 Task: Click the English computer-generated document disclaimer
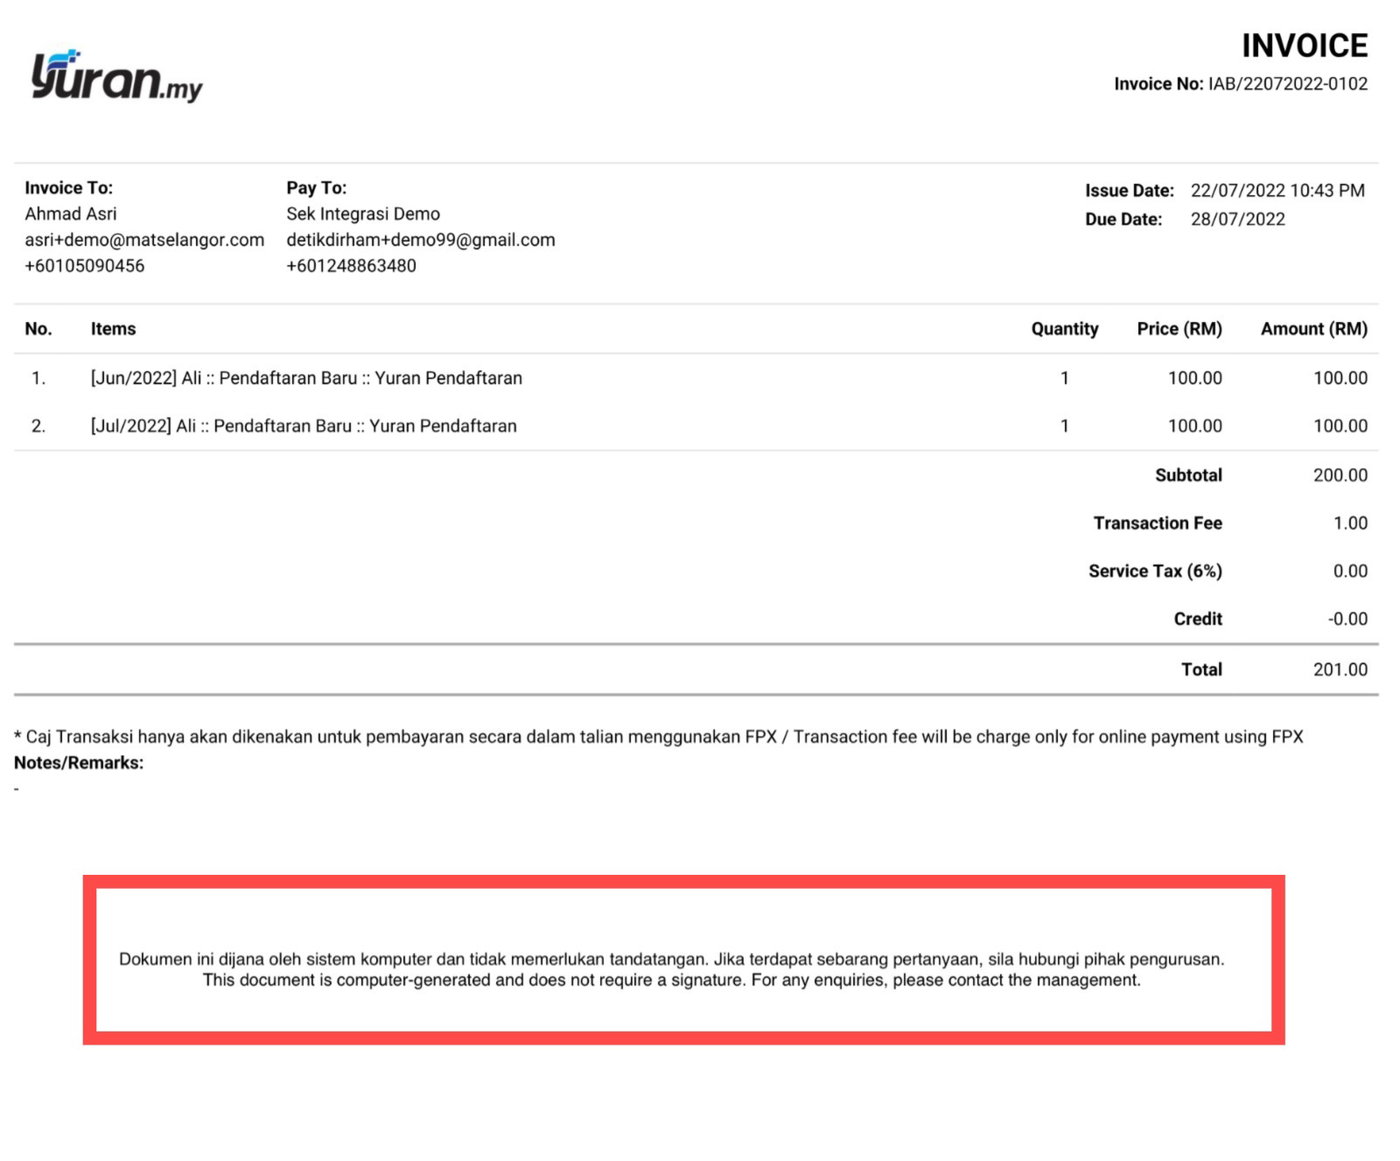pos(672,980)
